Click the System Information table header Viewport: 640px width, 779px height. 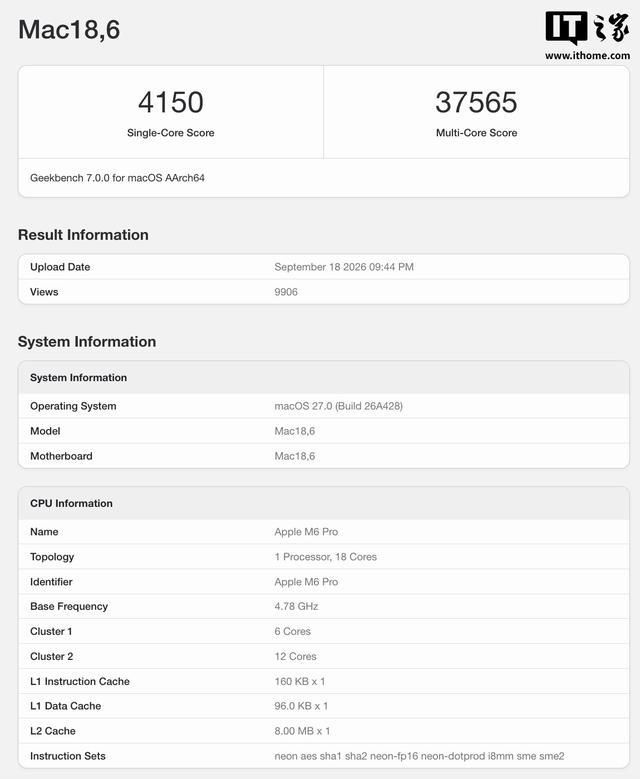[323, 378]
